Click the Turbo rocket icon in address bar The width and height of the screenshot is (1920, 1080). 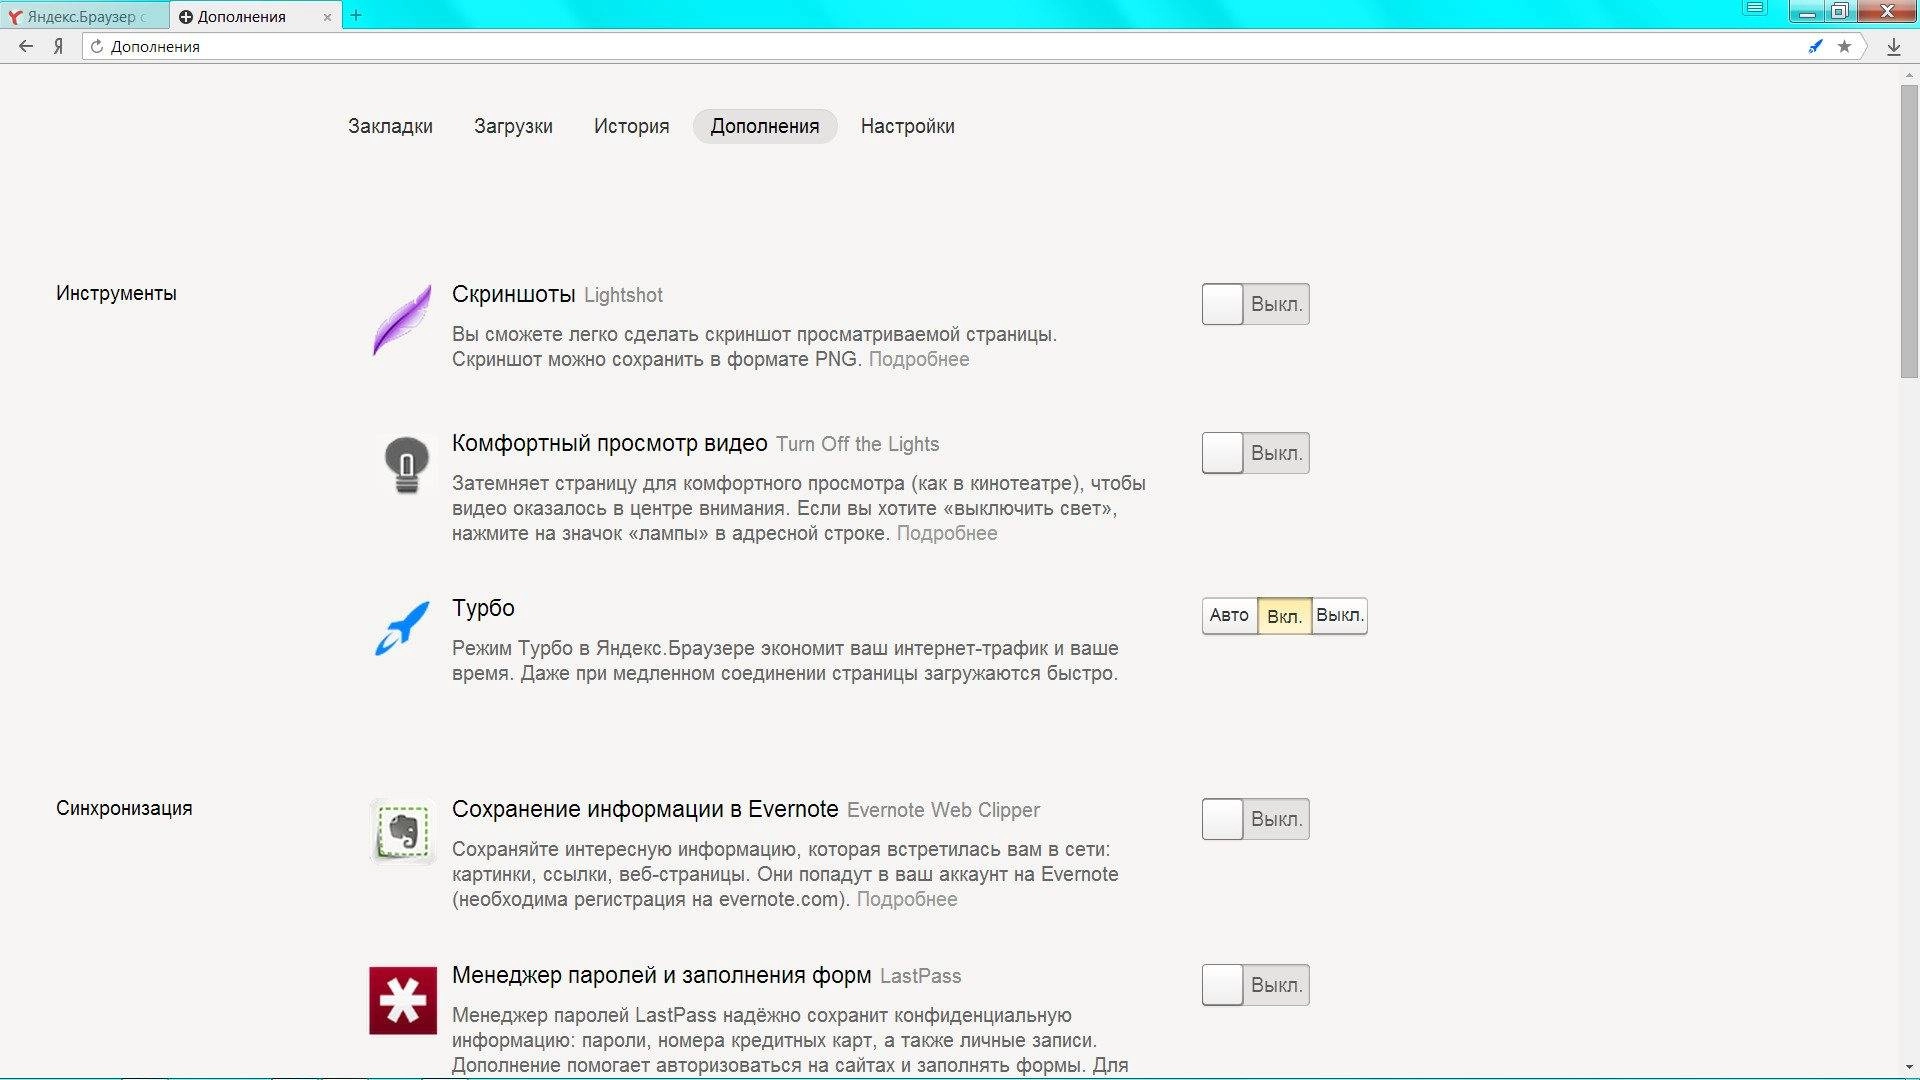tap(1815, 46)
